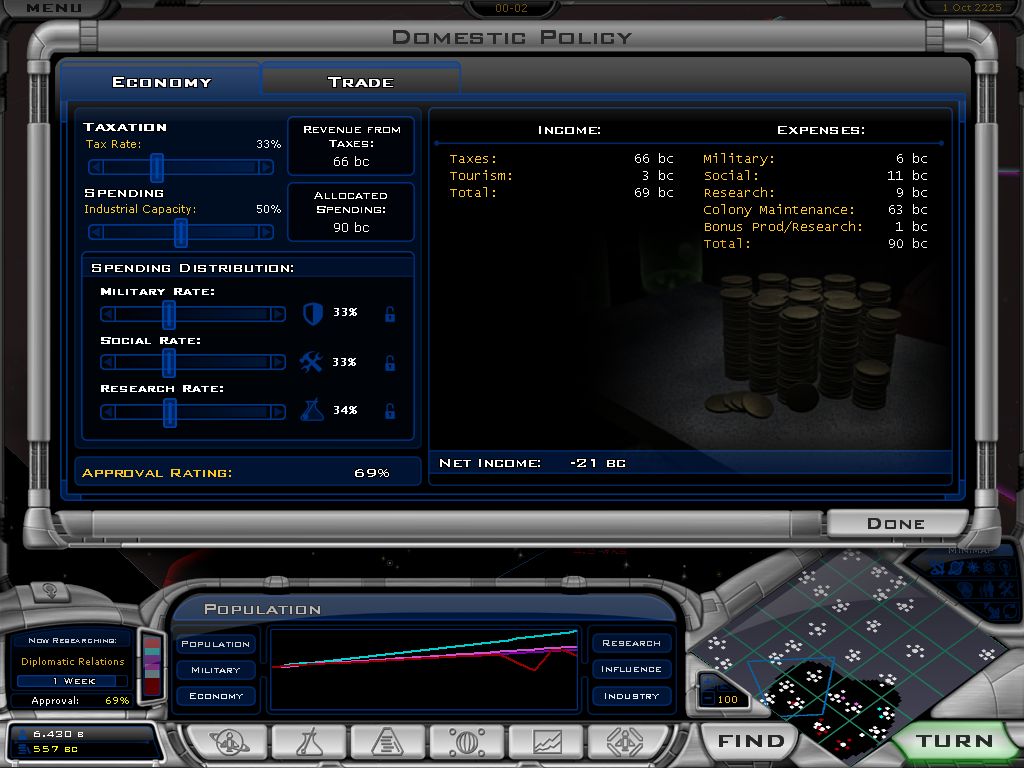Close Domestic Policy with the Done button

(896, 523)
